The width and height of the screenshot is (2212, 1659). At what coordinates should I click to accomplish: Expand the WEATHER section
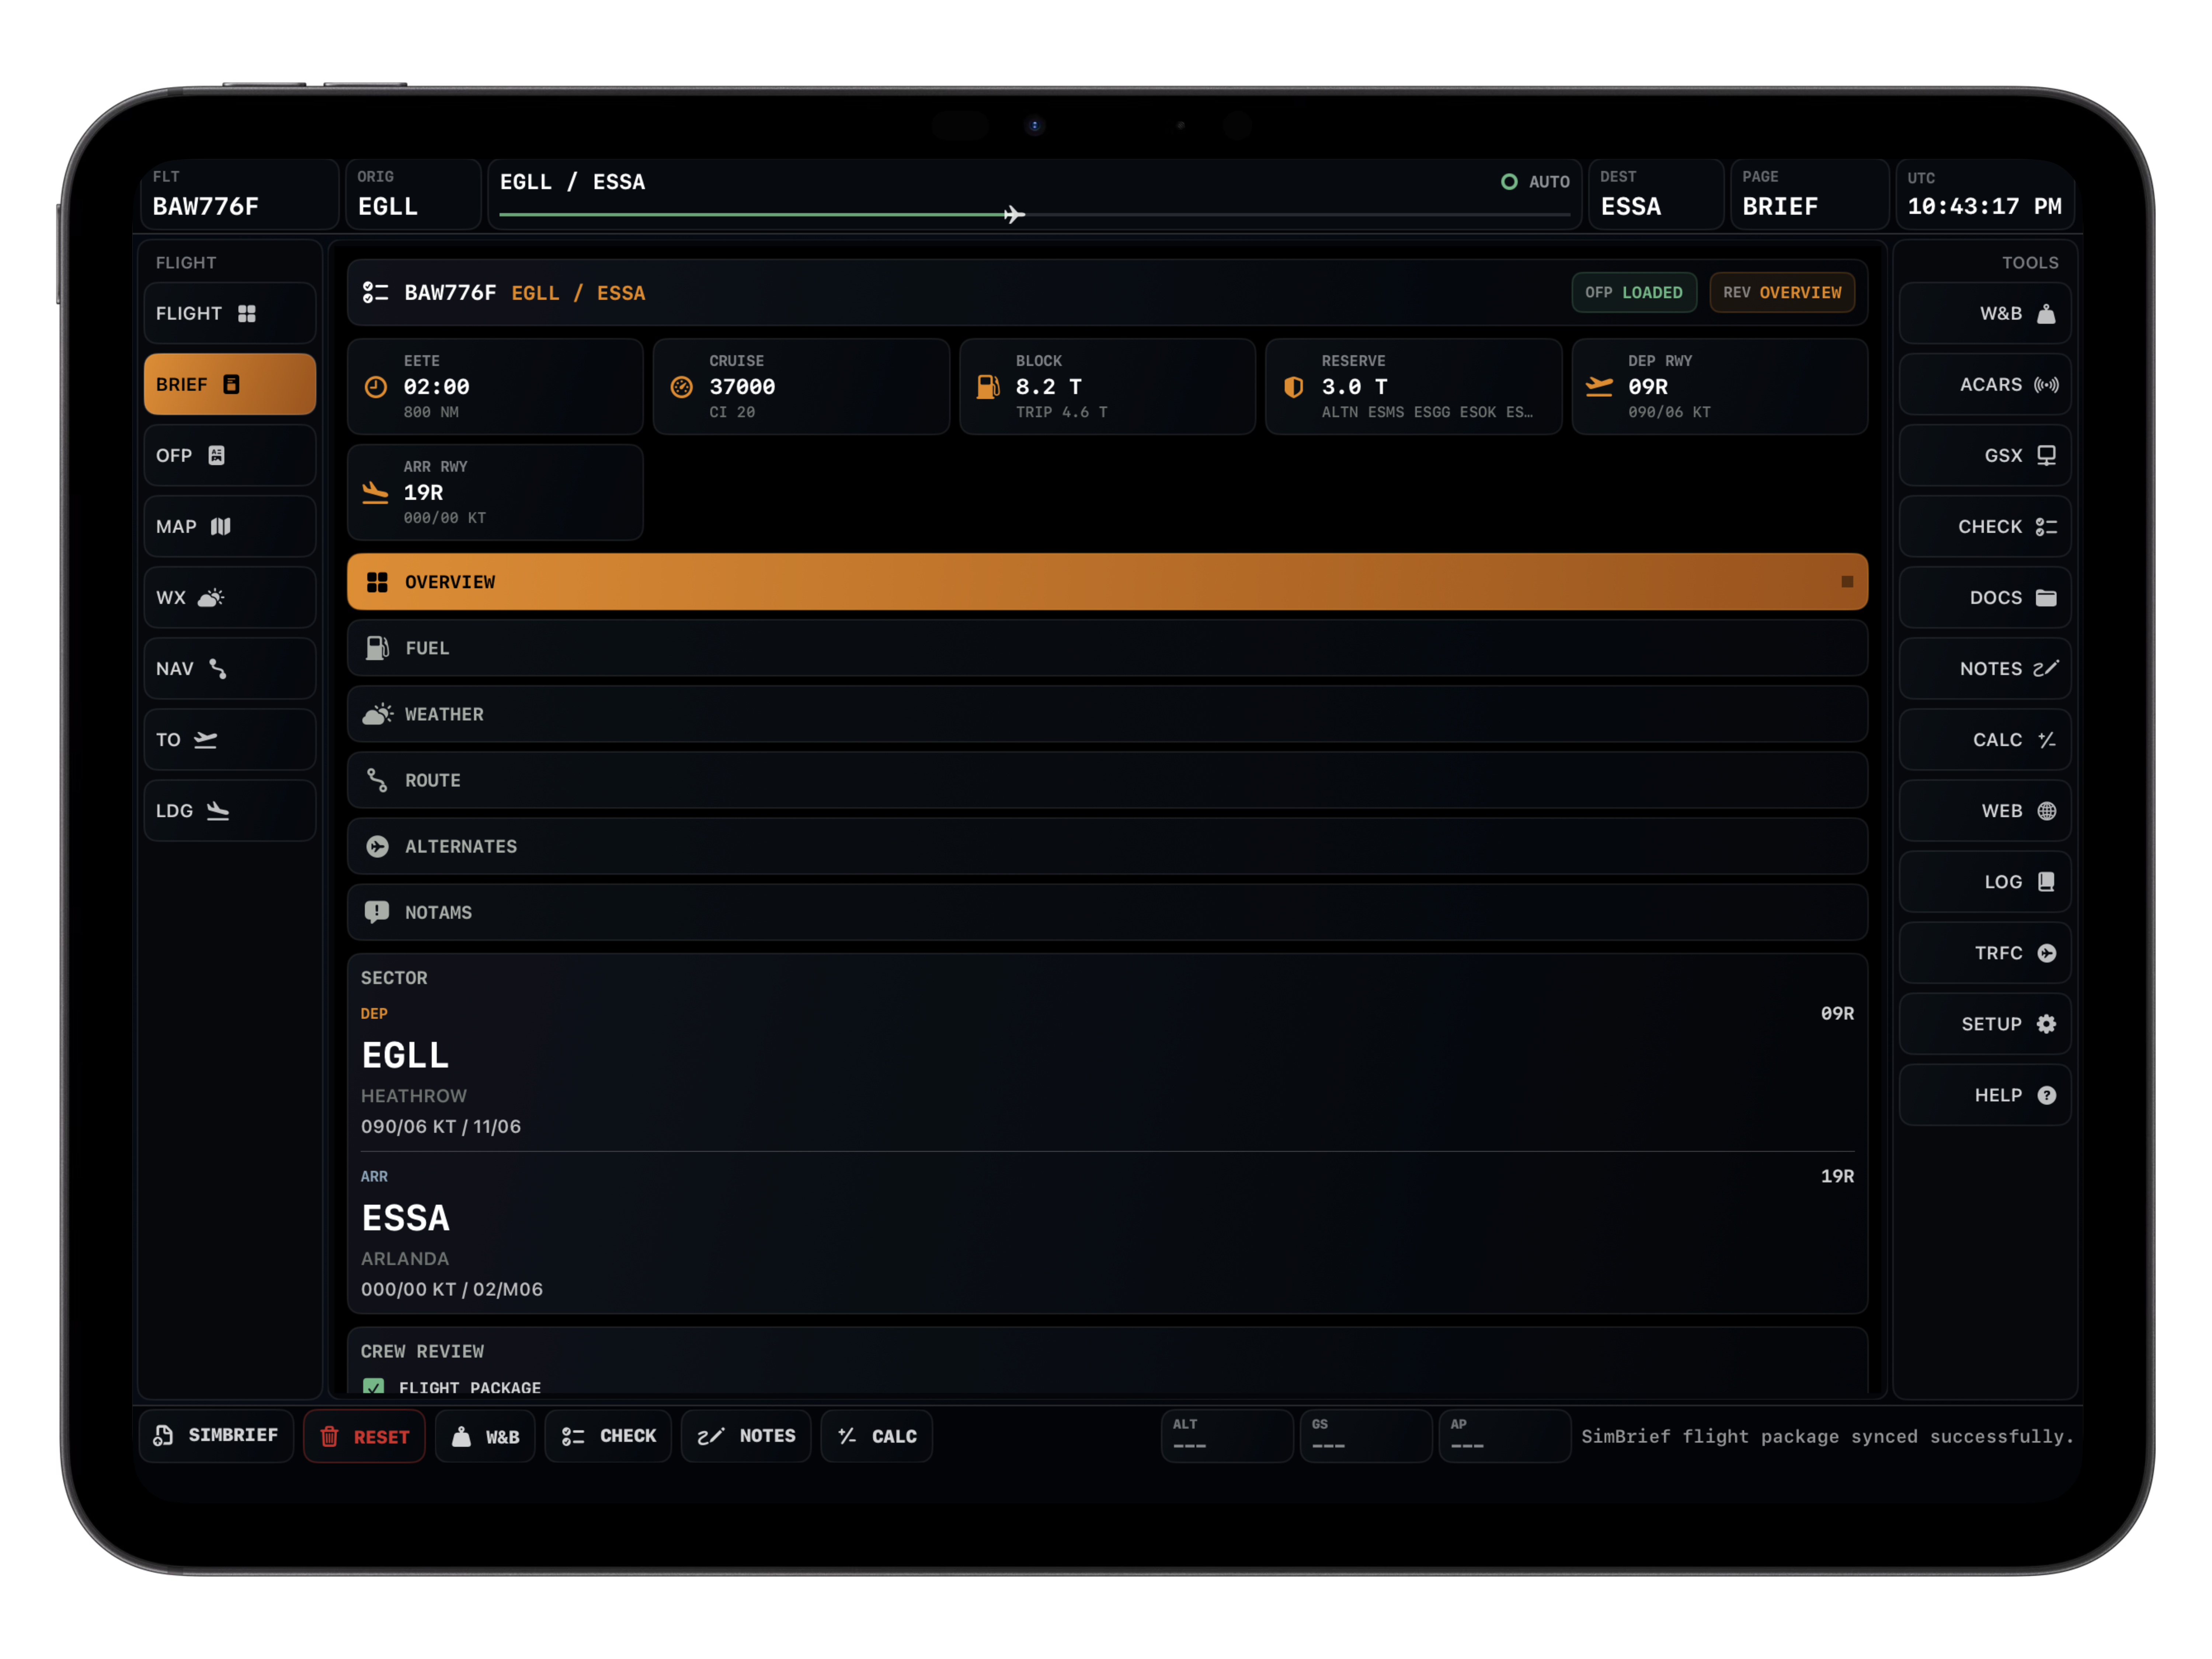pos(1107,714)
